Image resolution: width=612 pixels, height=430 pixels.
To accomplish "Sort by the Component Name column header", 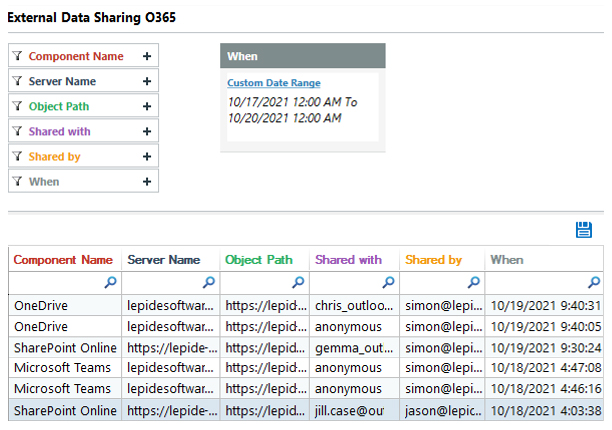I will (x=65, y=259).
